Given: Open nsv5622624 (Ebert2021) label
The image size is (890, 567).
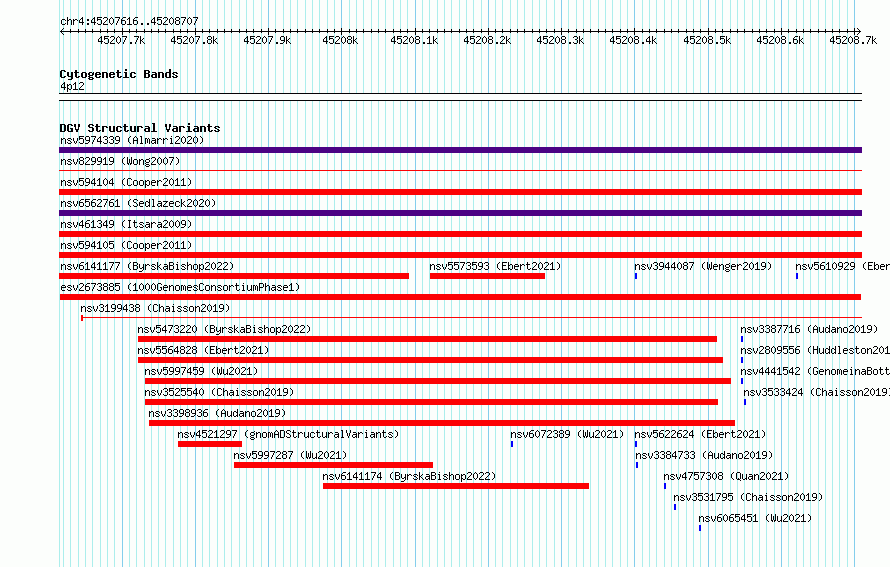Looking at the screenshot, I should [700, 434].
